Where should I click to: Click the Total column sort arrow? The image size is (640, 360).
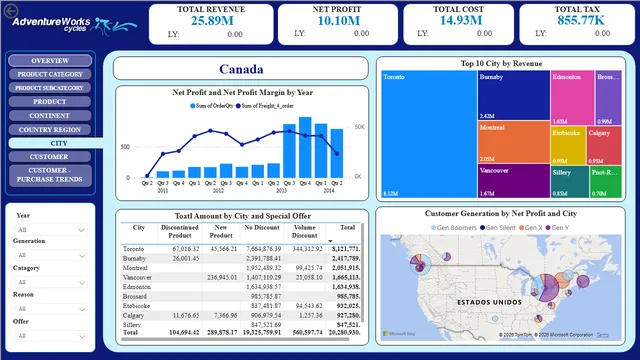pyautogui.click(x=330, y=241)
